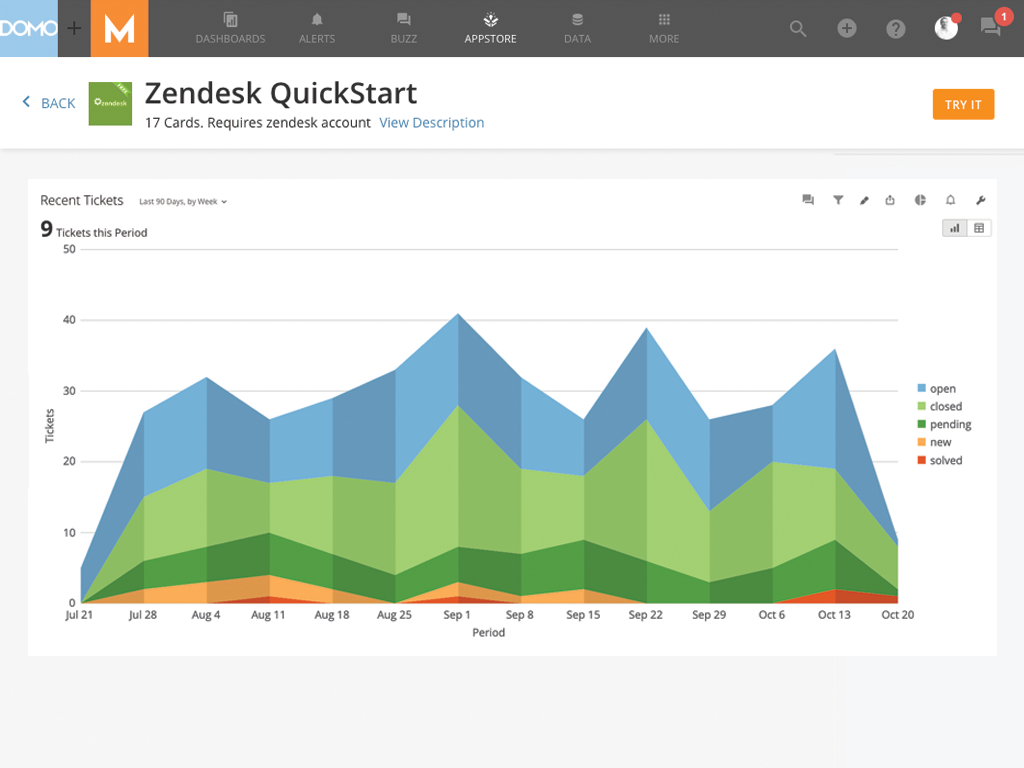Viewport: 1024px width, 768px height.
Task: Click the filter funnel icon on the card
Action: tap(838, 200)
